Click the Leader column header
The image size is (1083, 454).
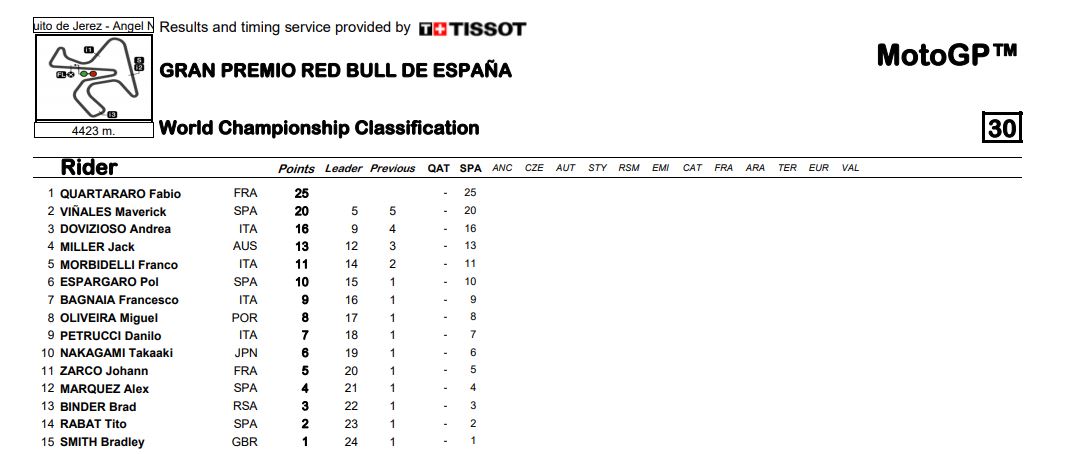tap(344, 169)
